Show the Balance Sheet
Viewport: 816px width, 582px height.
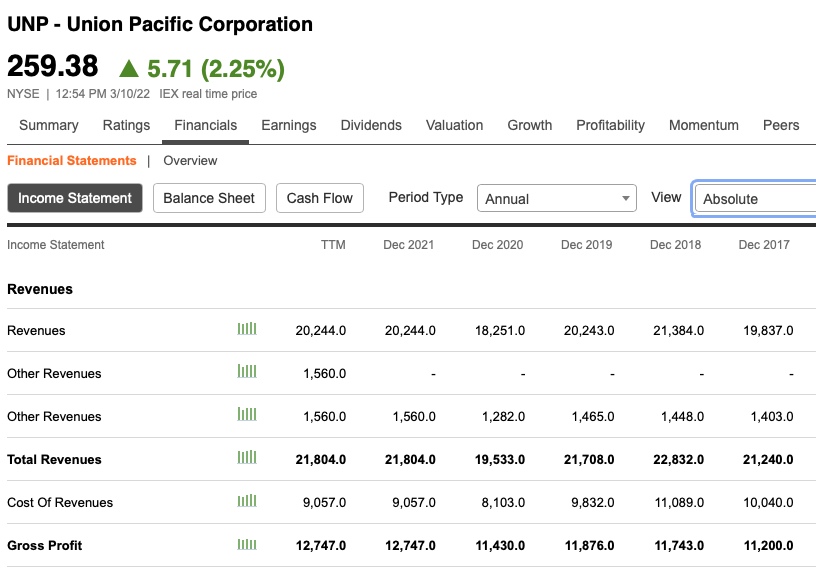pyautogui.click(x=209, y=198)
